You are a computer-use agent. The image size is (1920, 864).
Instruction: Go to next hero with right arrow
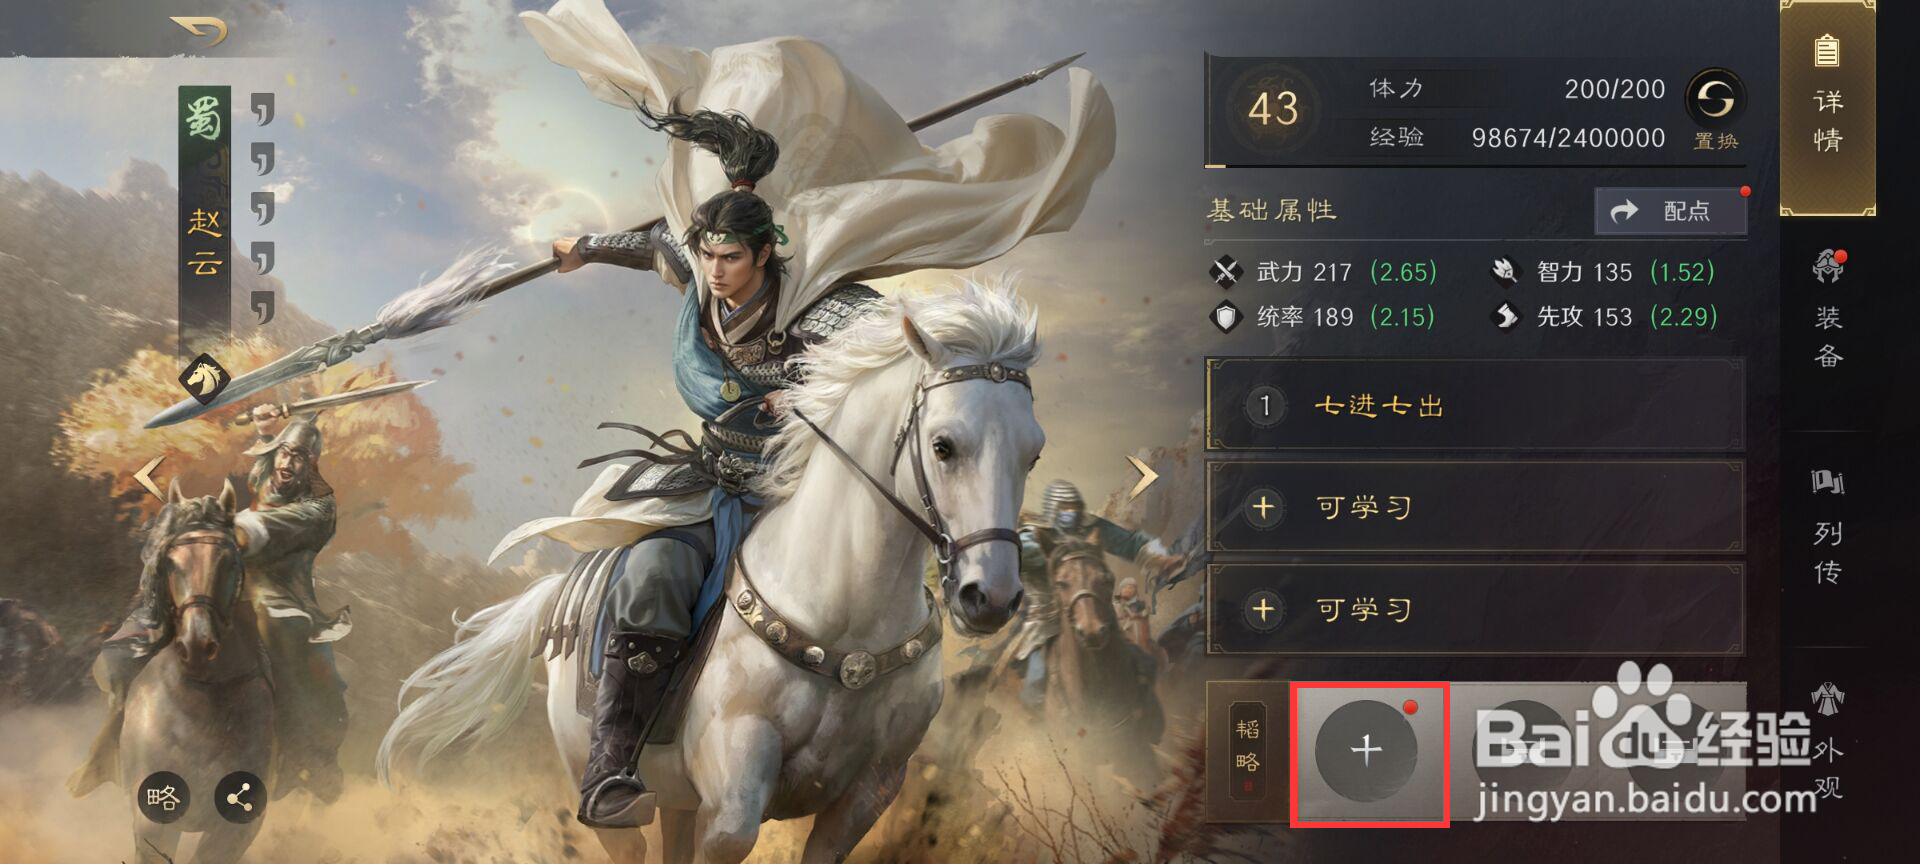(x=1143, y=478)
